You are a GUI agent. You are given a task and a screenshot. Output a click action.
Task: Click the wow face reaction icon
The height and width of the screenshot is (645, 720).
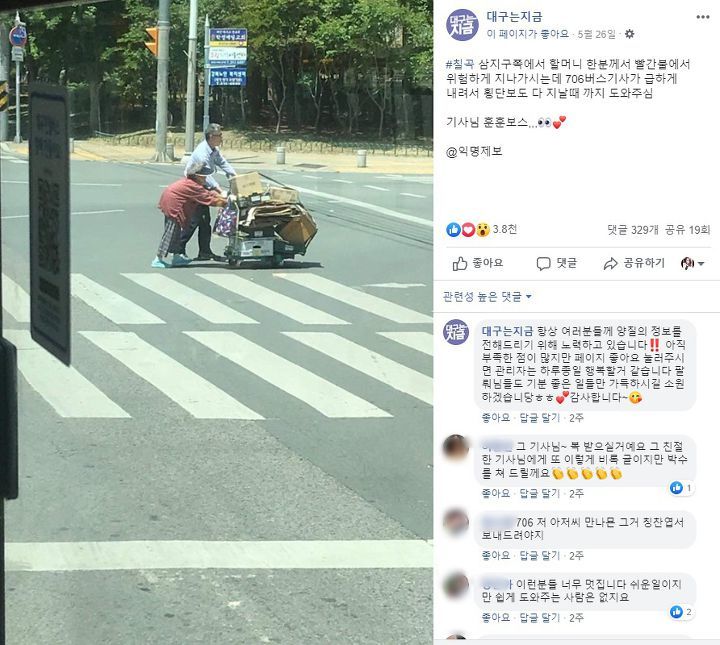[x=483, y=230]
